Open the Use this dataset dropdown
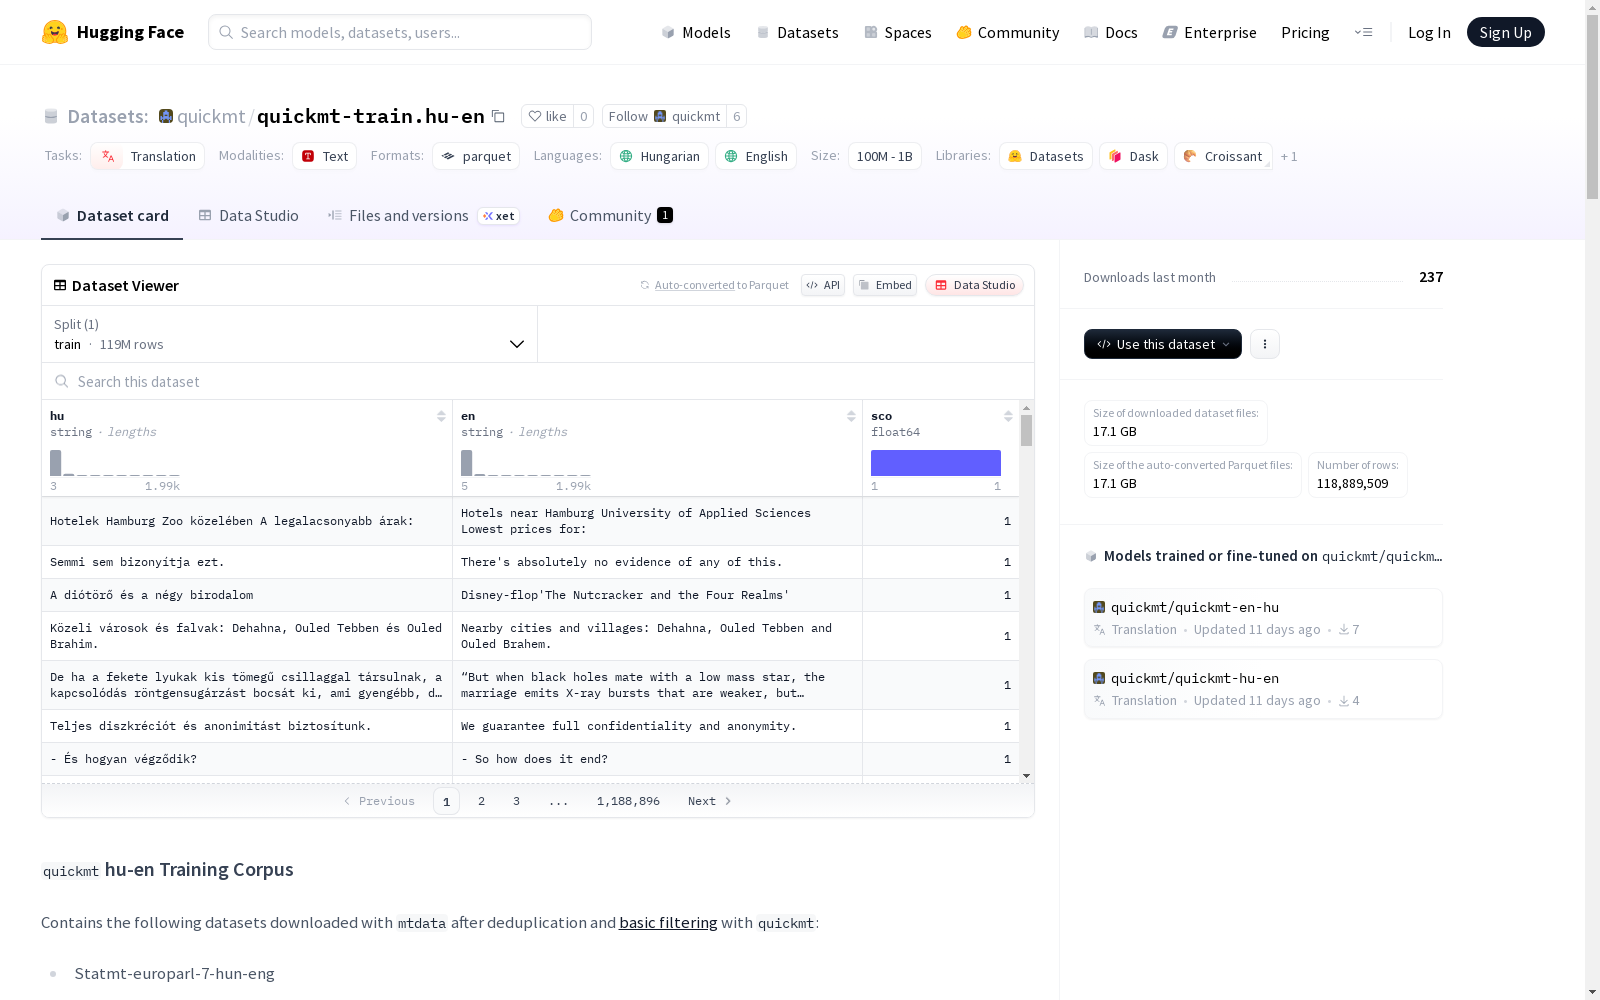The height and width of the screenshot is (1000, 1600). (1163, 344)
